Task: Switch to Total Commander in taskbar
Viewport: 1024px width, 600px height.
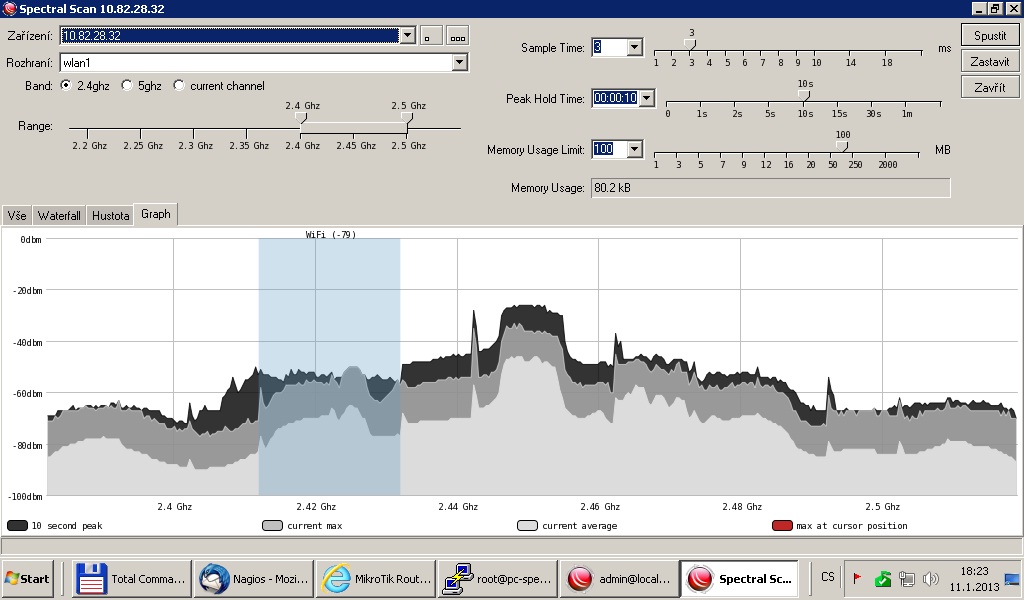Action: click(x=132, y=578)
